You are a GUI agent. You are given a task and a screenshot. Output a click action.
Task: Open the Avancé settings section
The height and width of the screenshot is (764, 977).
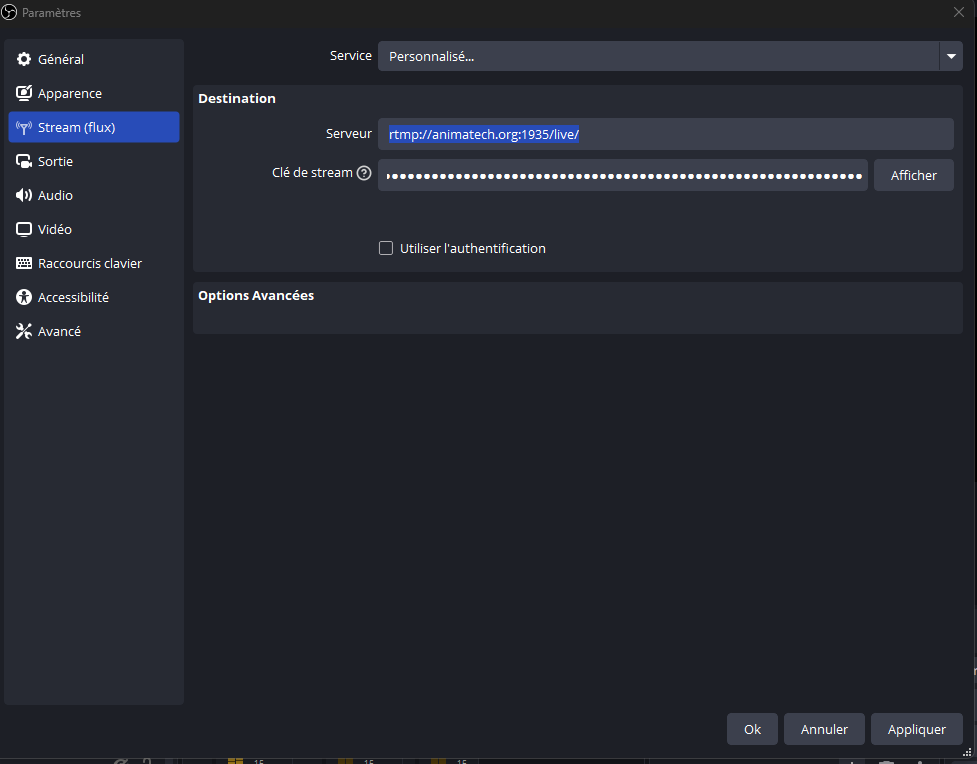pyautogui.click(x=59, y=332)
